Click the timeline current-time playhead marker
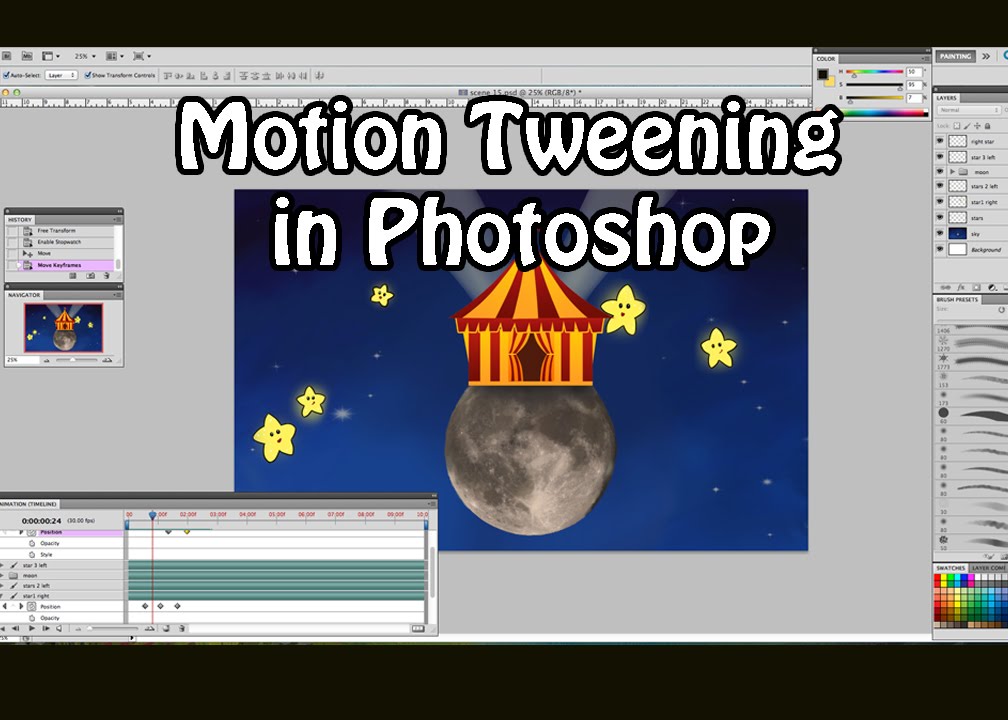The height and width of the screenshot is (720, 1008). pos(152,515)
